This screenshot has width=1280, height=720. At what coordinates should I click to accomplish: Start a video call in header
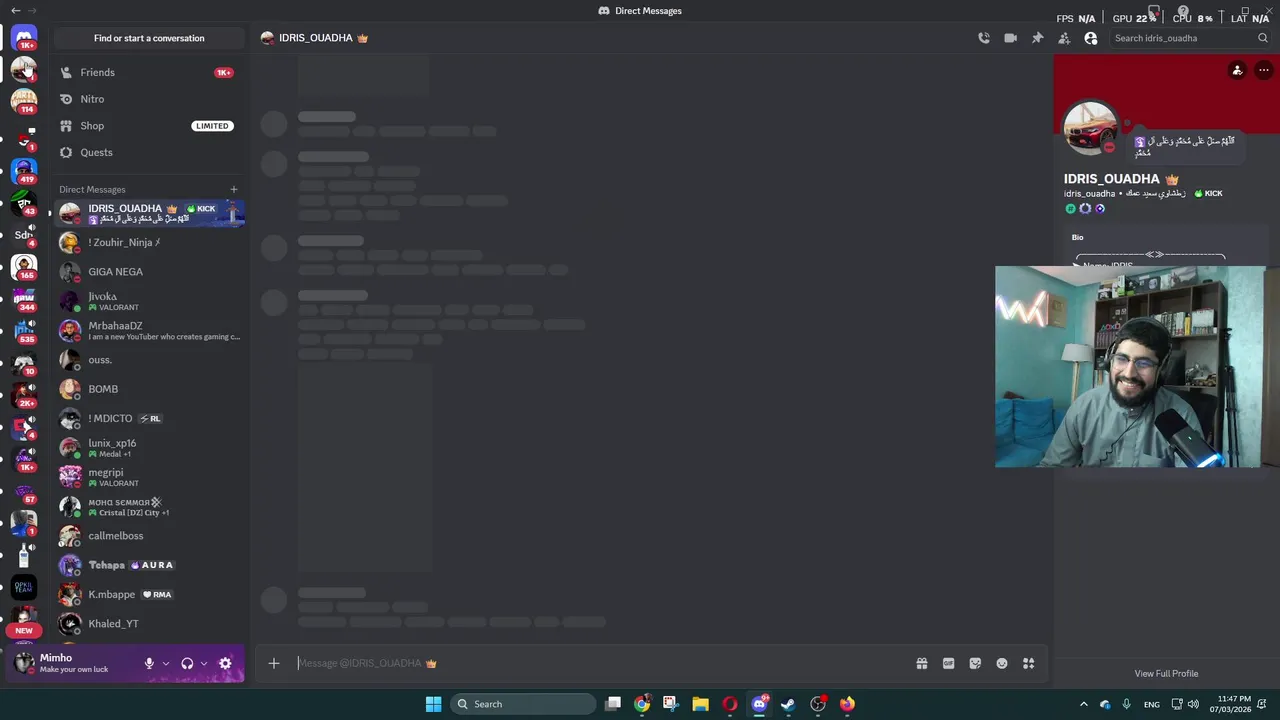pos(1010,38)
